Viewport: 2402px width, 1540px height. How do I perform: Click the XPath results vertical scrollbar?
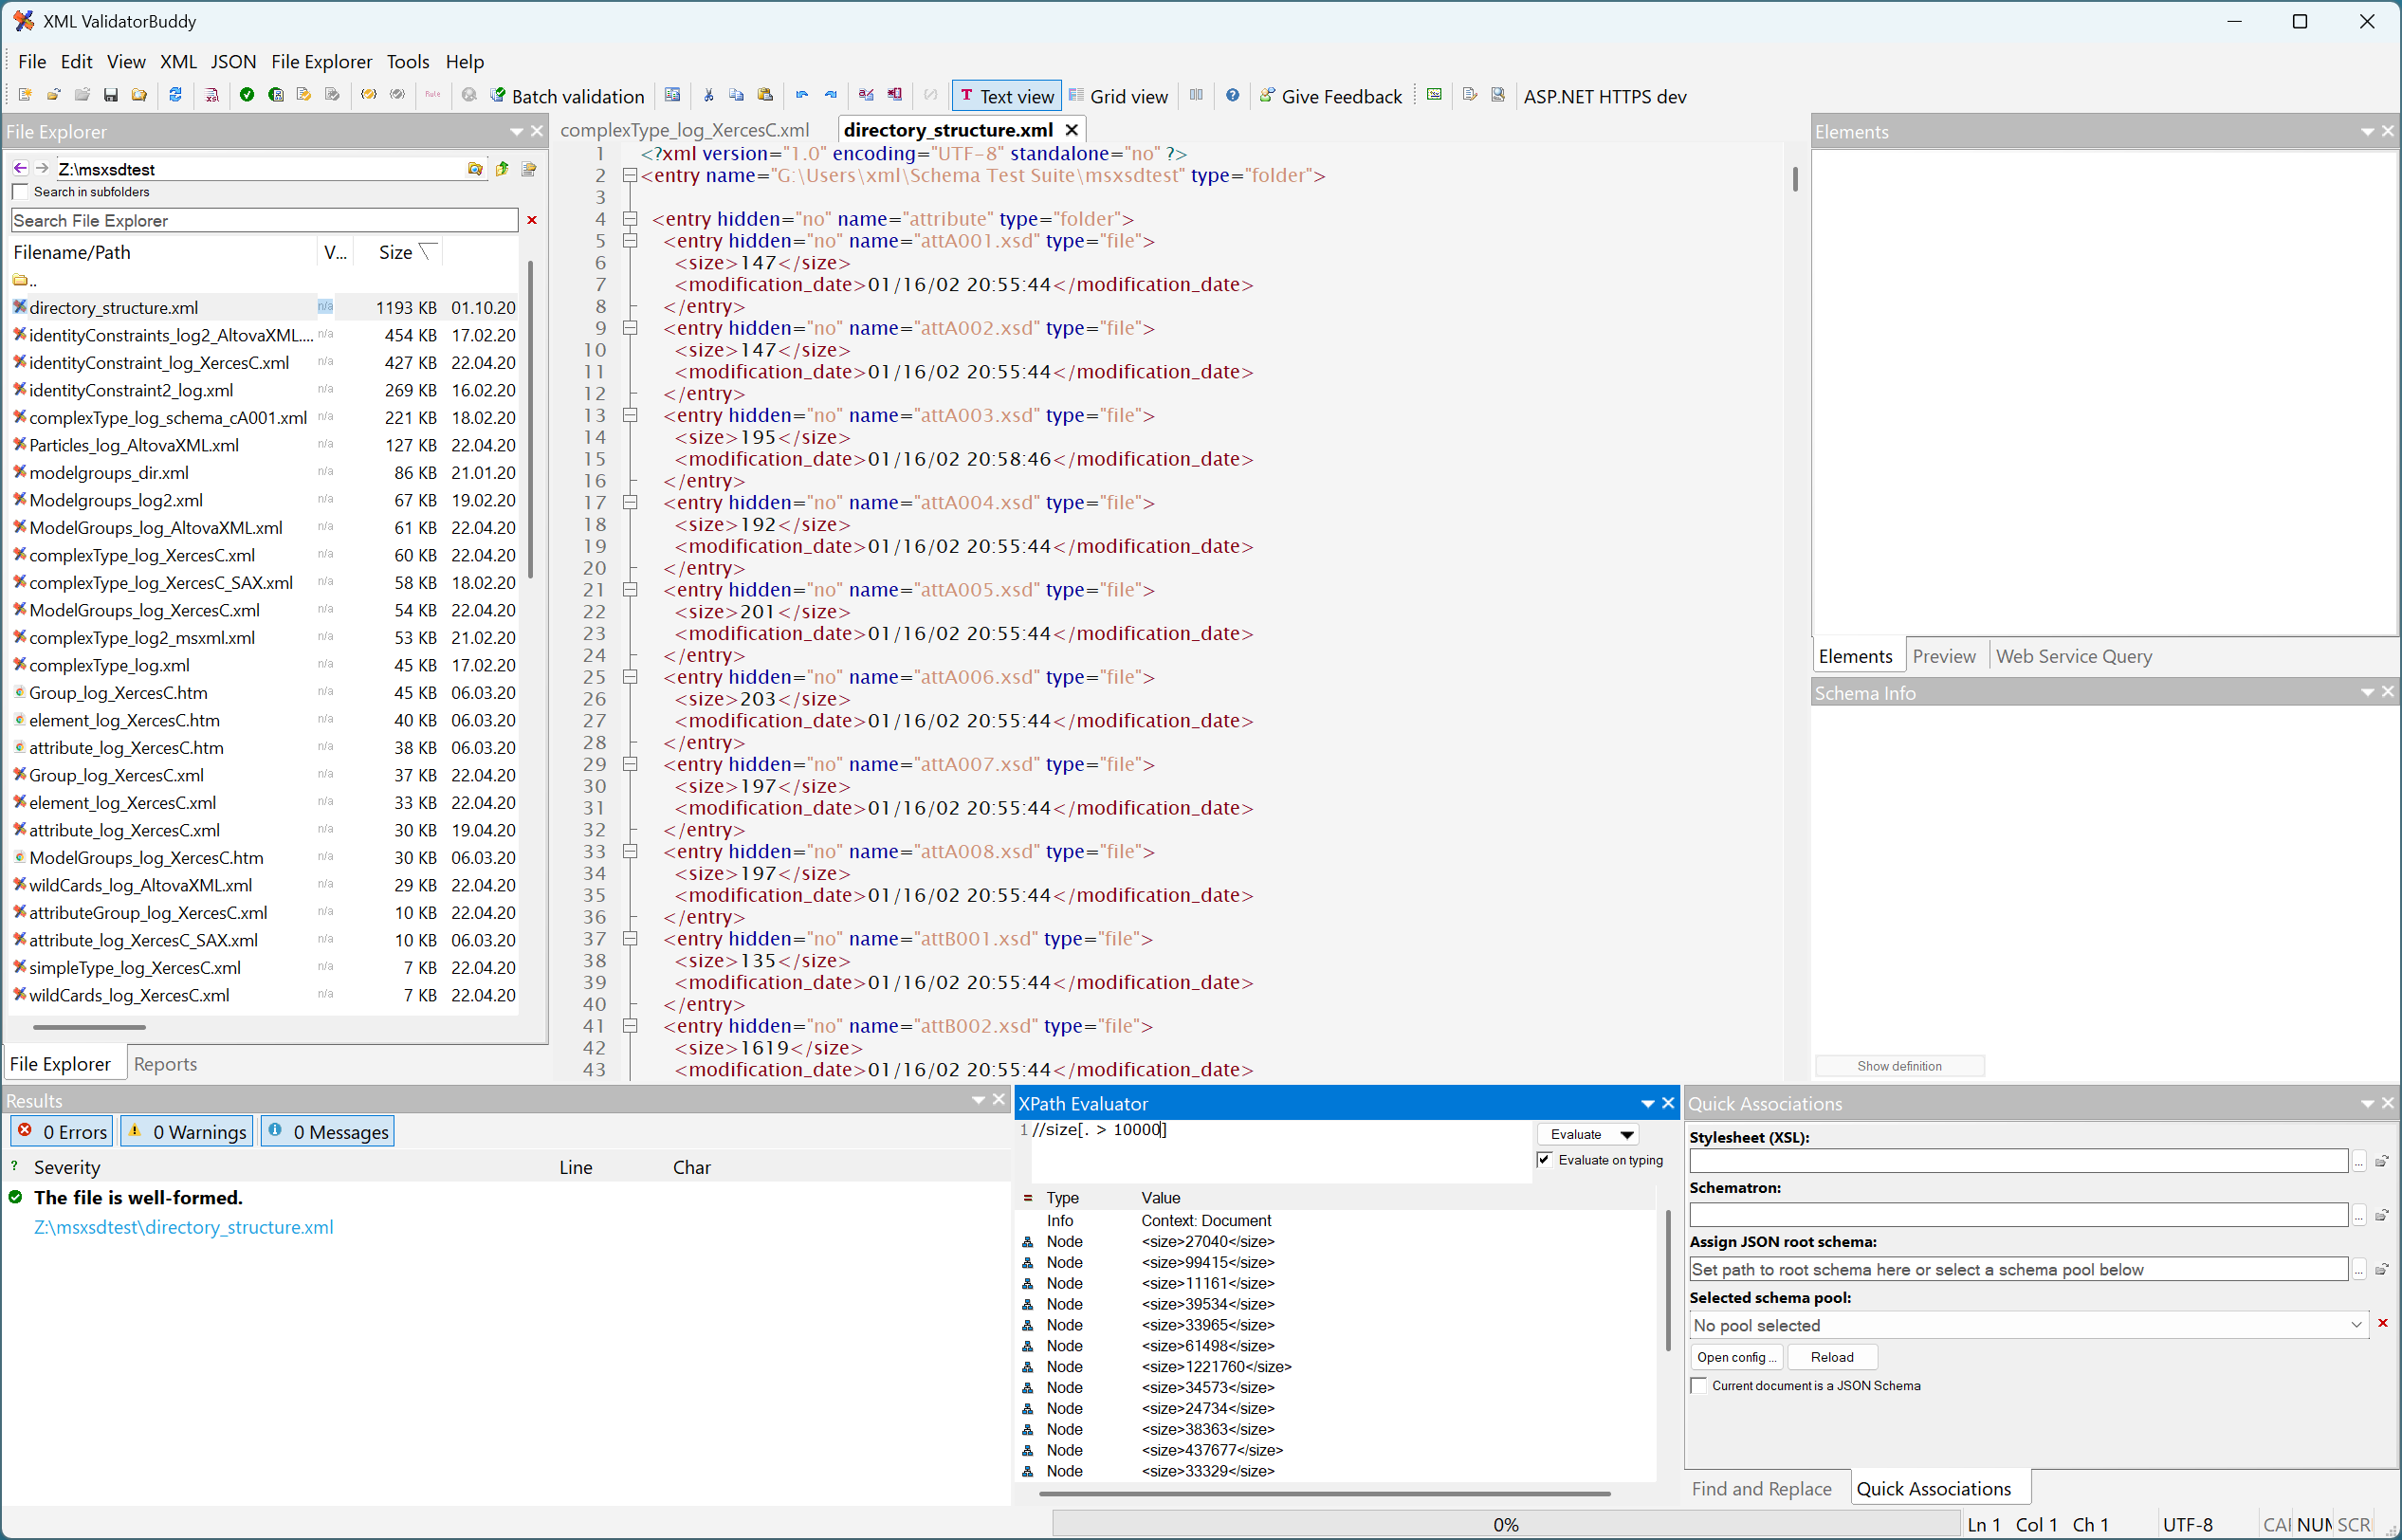point(1667,1280)
